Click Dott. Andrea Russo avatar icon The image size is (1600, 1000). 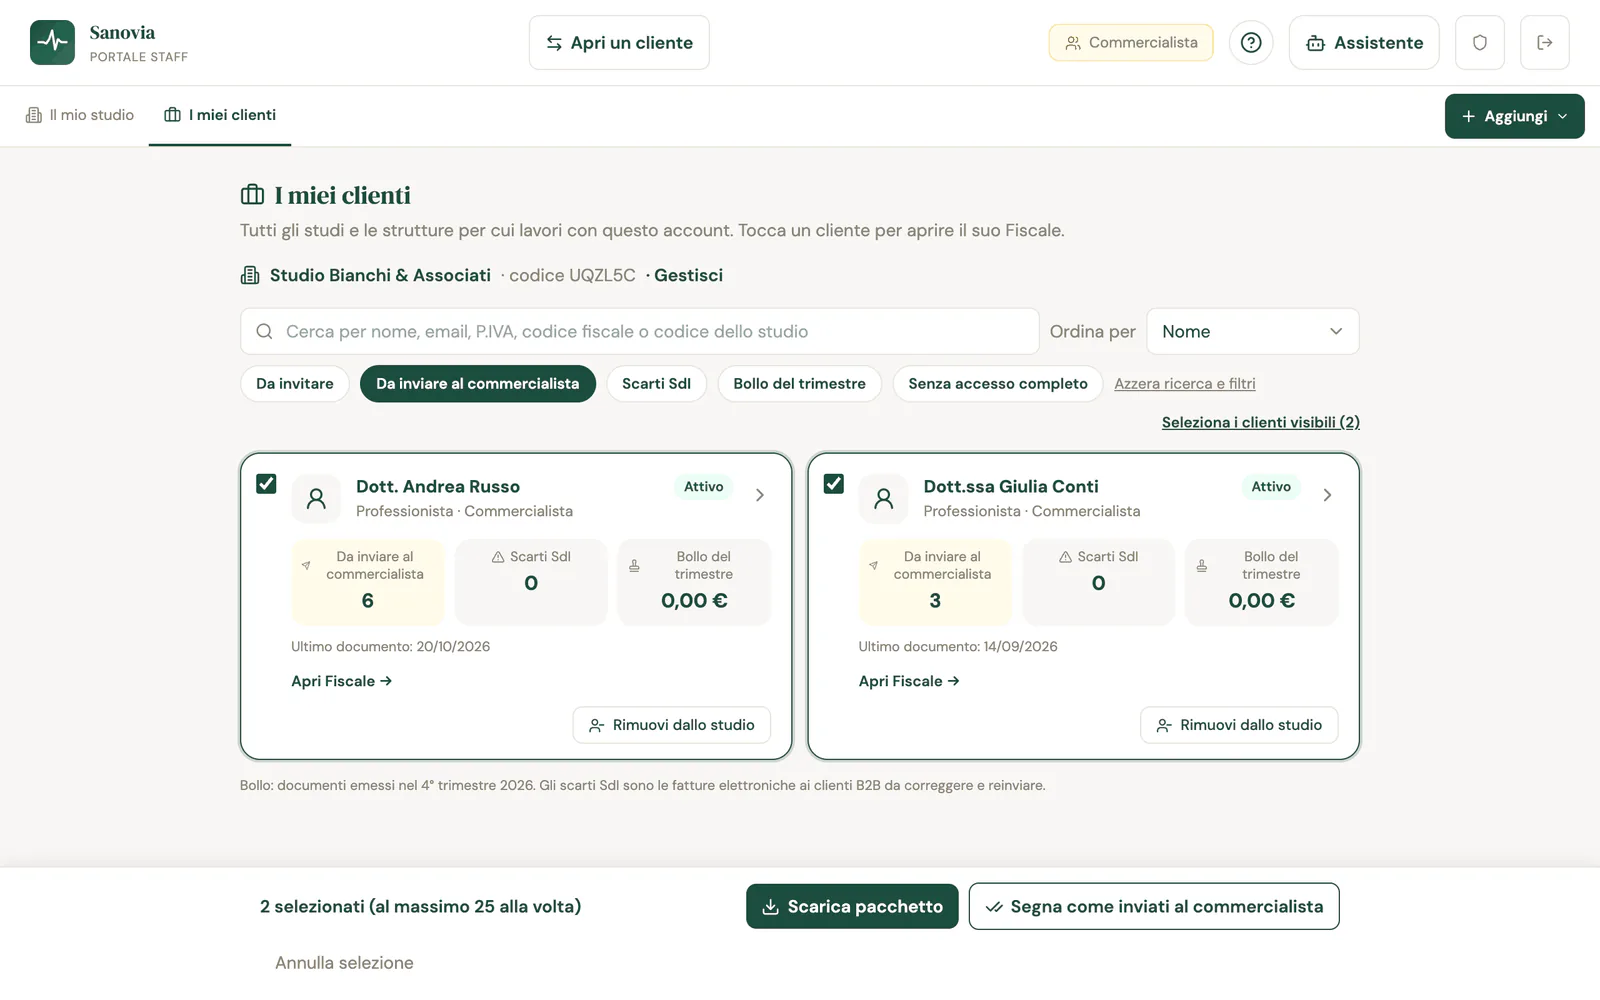[316, 498]
